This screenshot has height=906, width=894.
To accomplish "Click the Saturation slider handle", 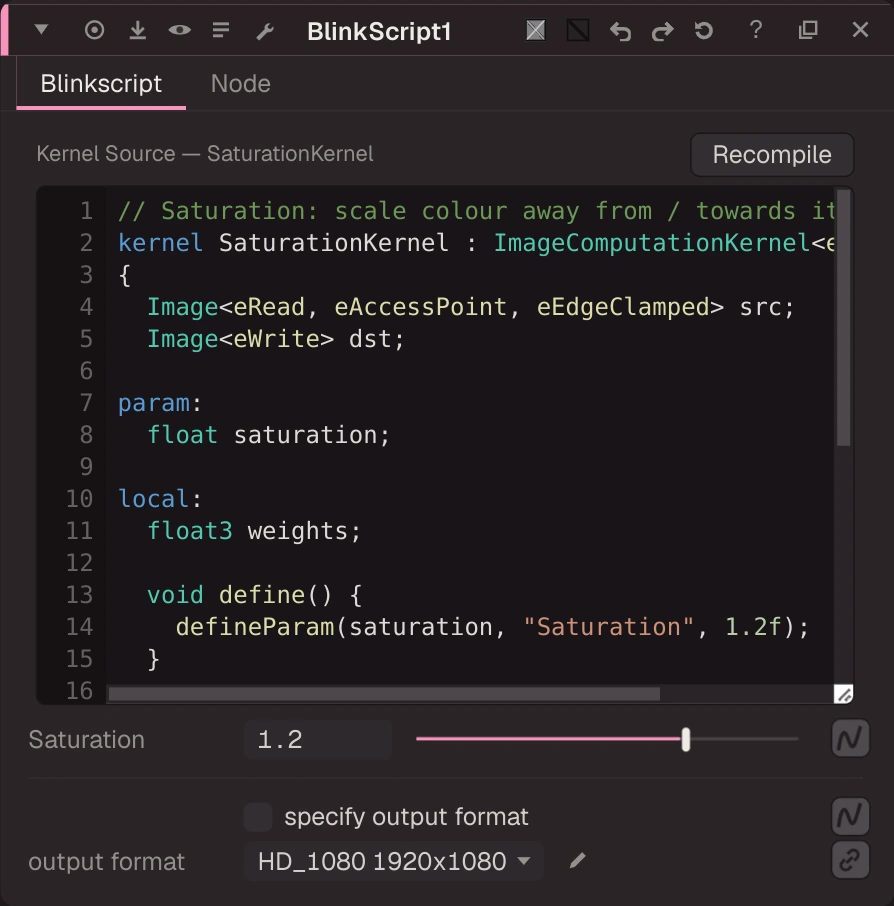I will (x=686, y=740).
